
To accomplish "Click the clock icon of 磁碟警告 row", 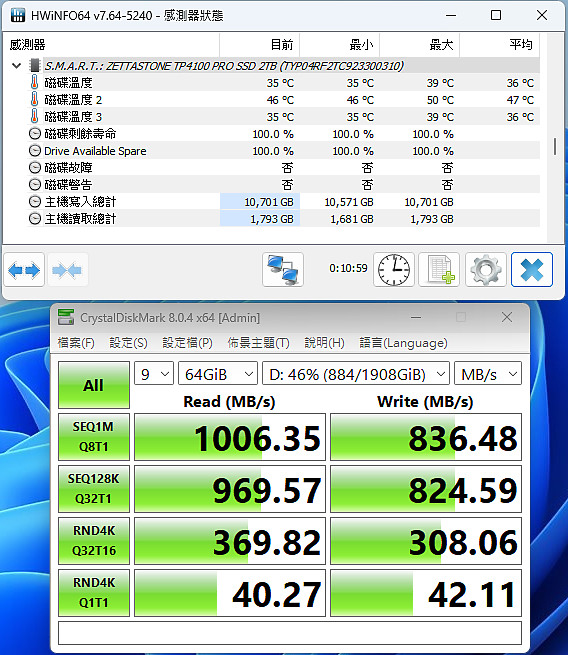I will tap(35, 185).
